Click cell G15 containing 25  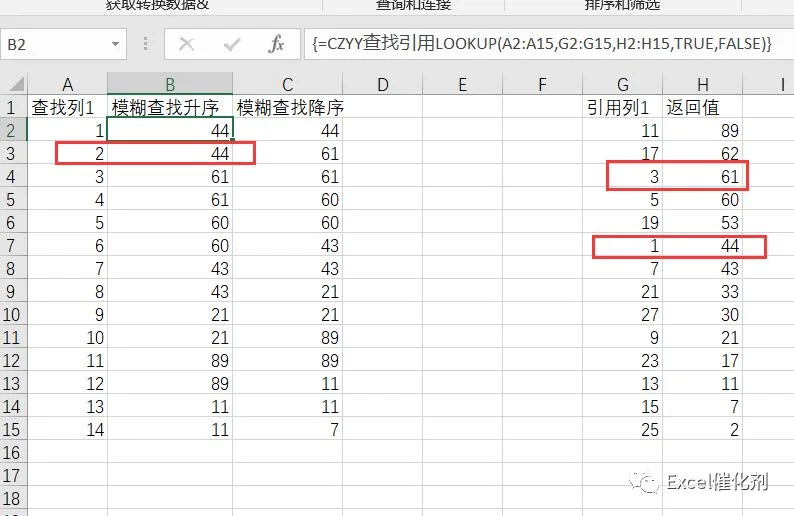click(x=623, y=429)
